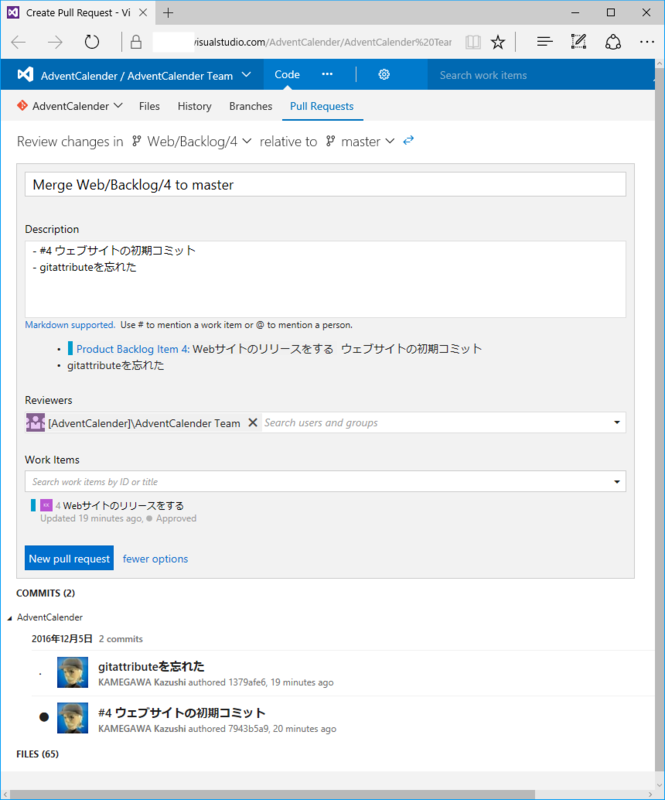The image size is (665, 800).
Task: Expand the Reviewers dropdown arrow
Action: [617, 422]
